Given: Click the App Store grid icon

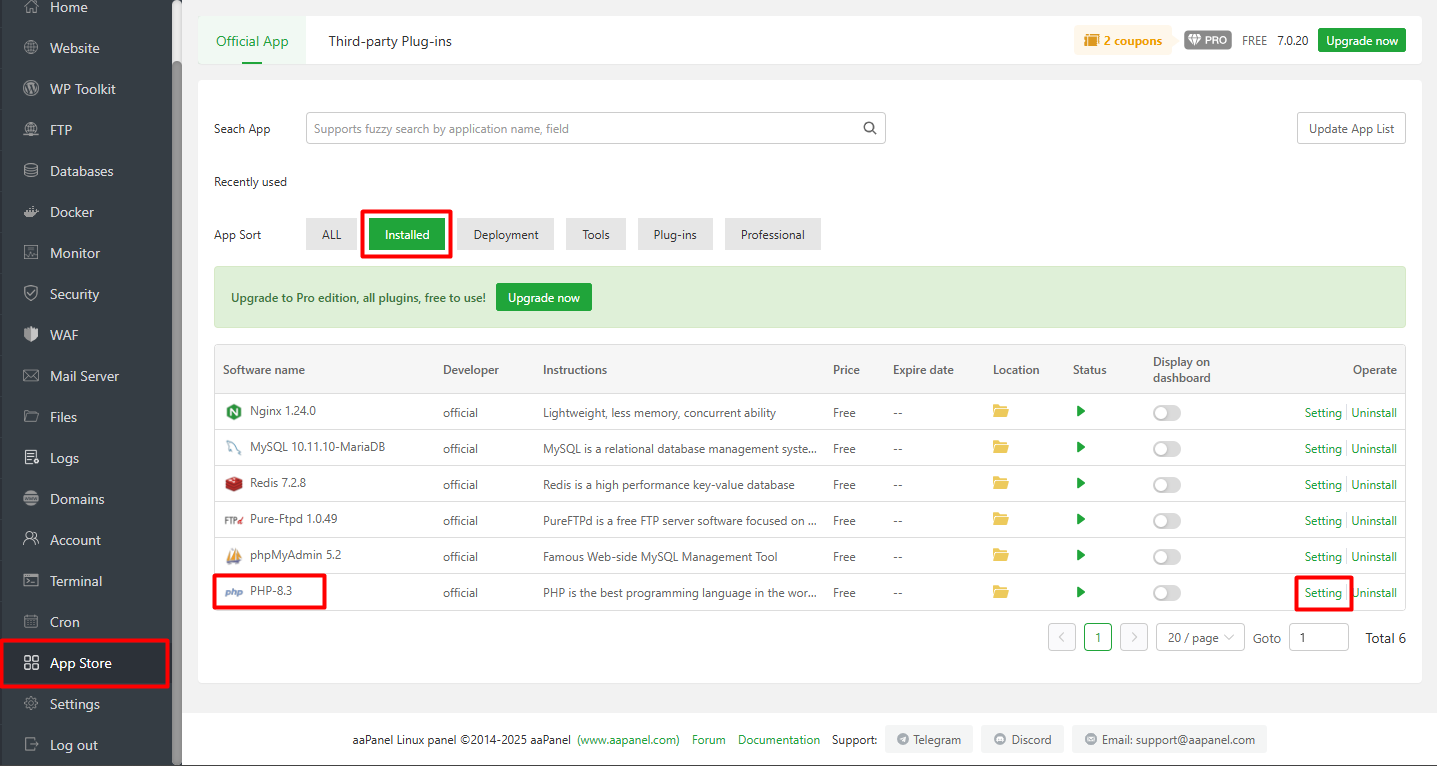Looking at the screenshot, I should tap(31, 663).
